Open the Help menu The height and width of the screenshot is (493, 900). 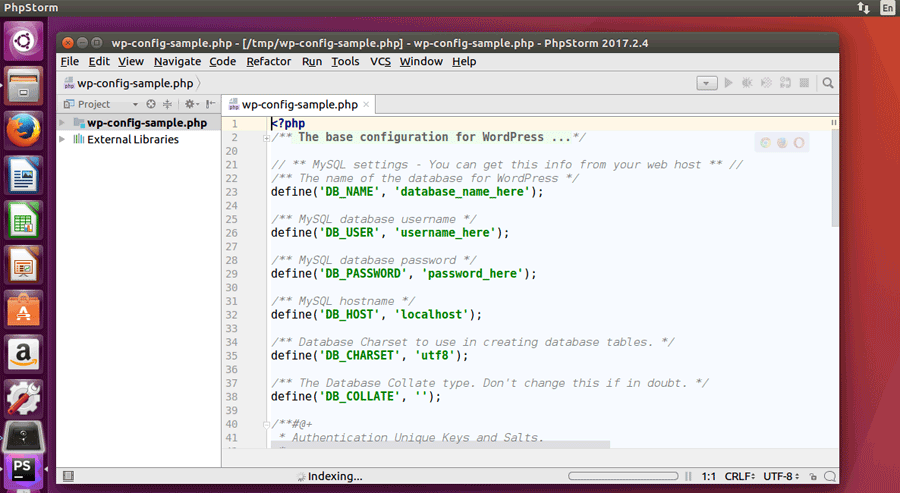pyautogui.click(x=464, y=61)
